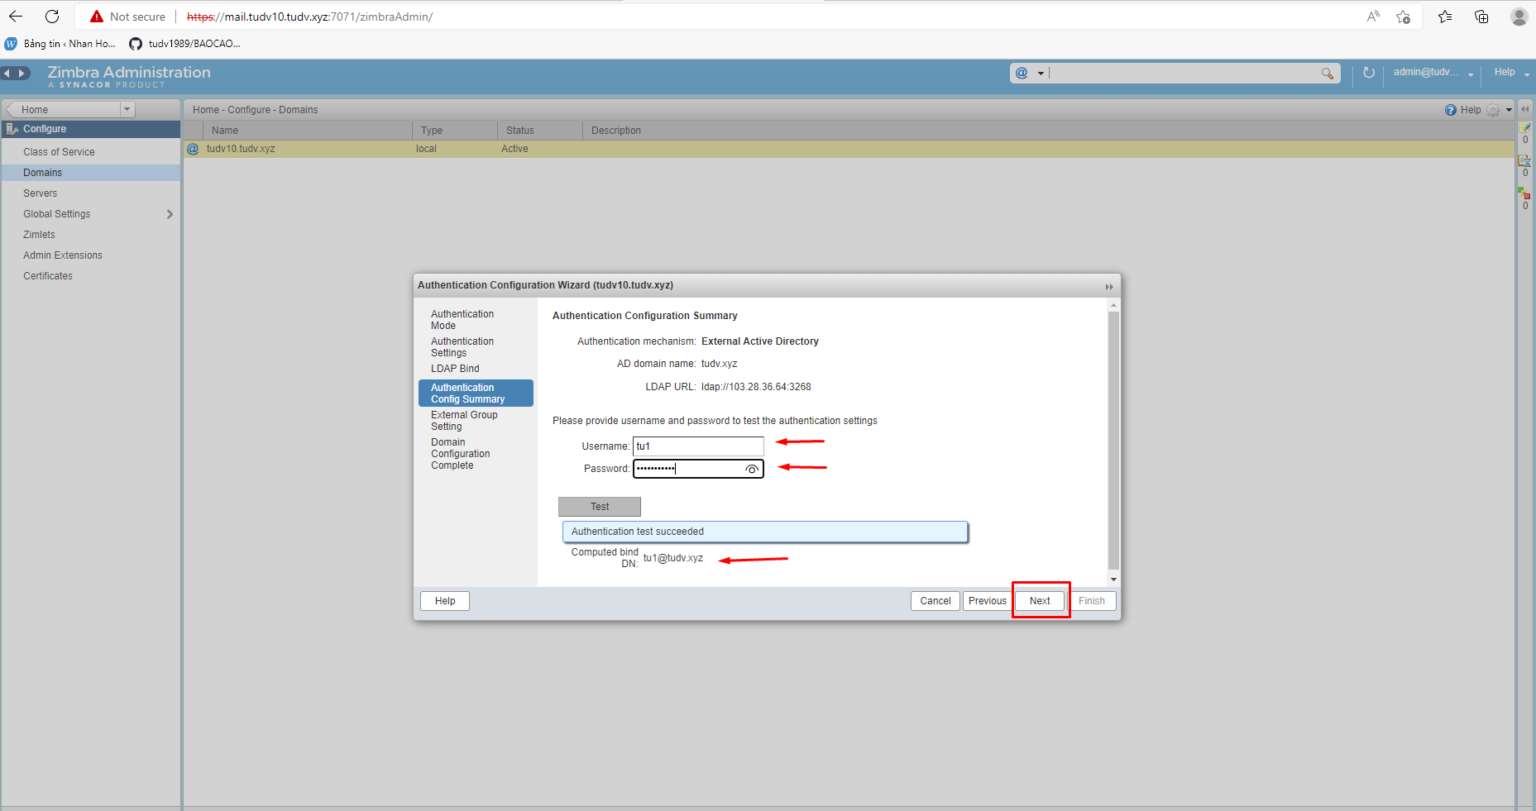This screenshot has height=811, width=1536.
Task: Open the @ search-type dropdown in the header
Action: point(1039,73)
